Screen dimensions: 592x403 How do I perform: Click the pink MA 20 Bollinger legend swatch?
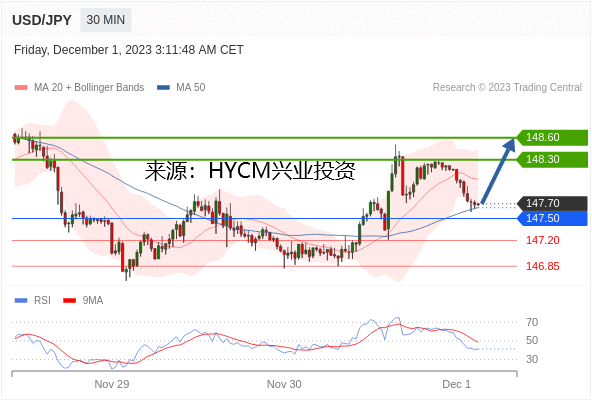[x=21, y=88]
